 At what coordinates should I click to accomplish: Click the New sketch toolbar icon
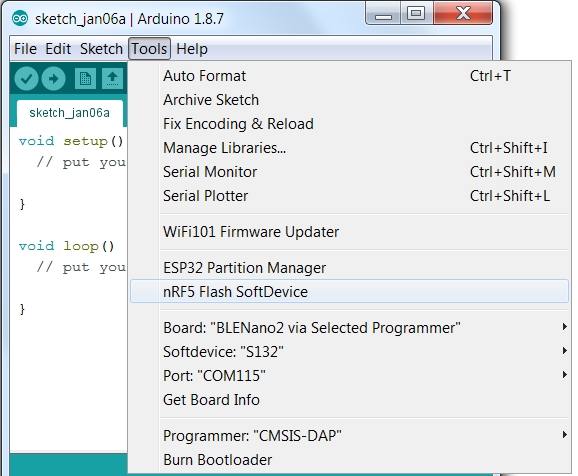coord(85,79)
